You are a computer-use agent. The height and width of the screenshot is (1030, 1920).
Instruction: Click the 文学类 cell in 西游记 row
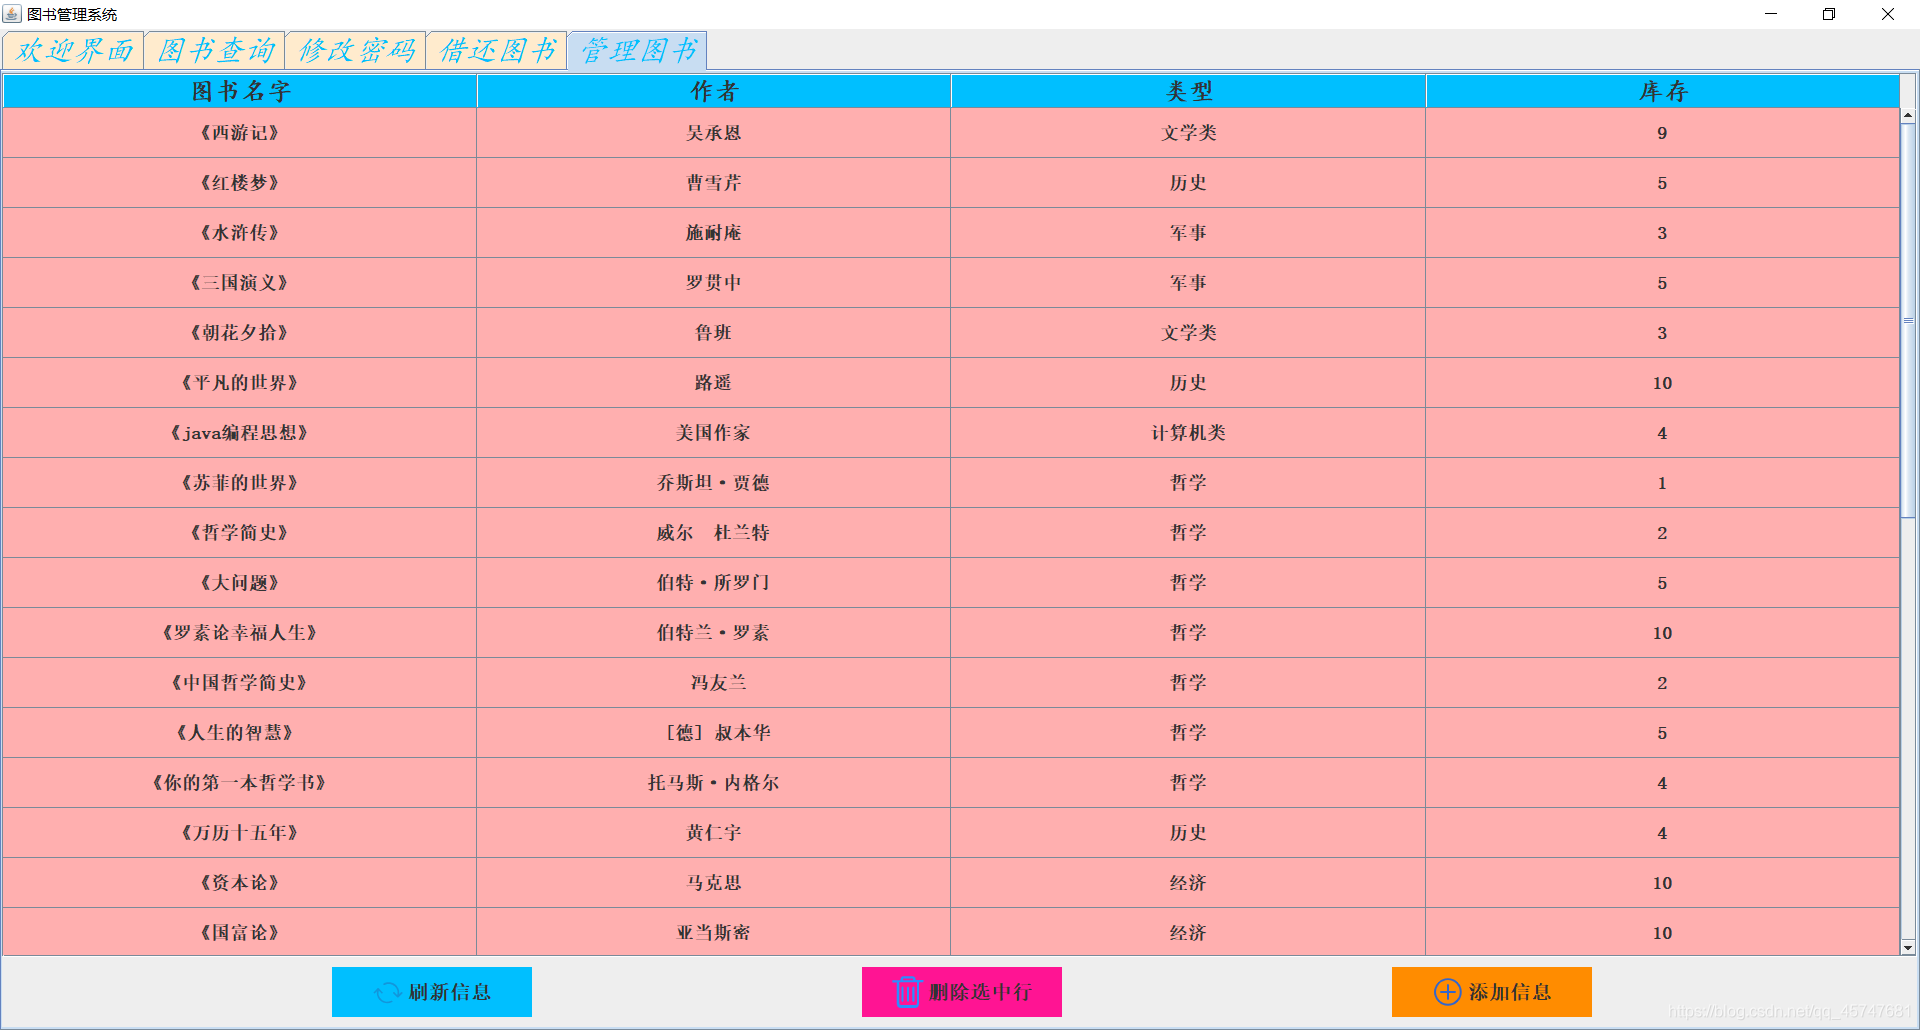pyautogui.click(x=1188, y=133)
